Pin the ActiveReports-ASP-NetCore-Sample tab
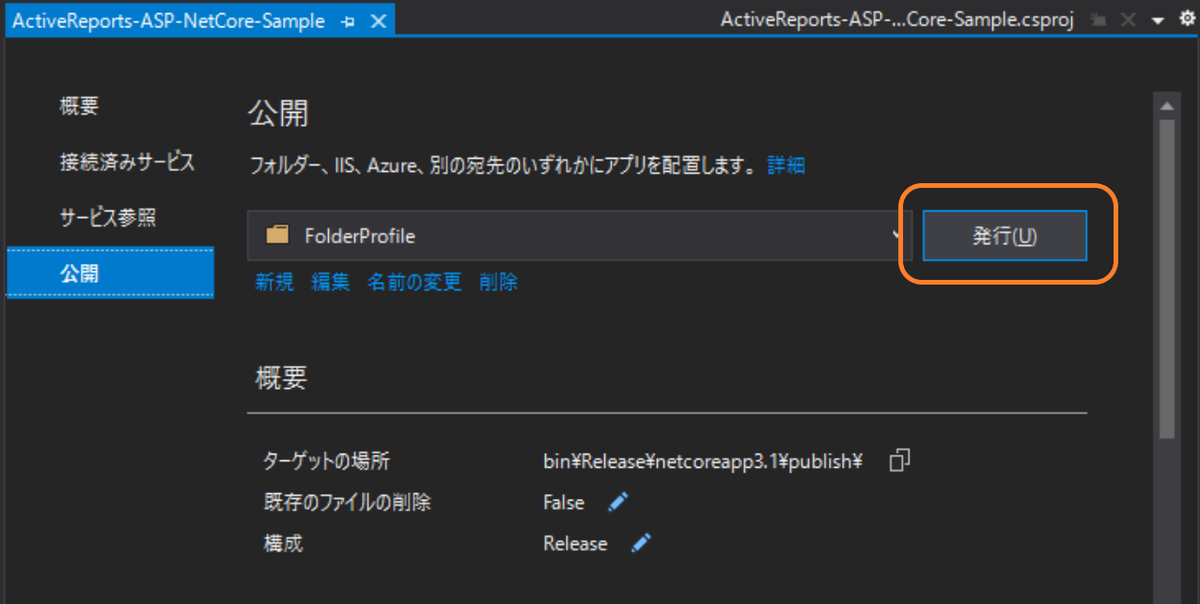1200x604 pixels. point(348,21)
